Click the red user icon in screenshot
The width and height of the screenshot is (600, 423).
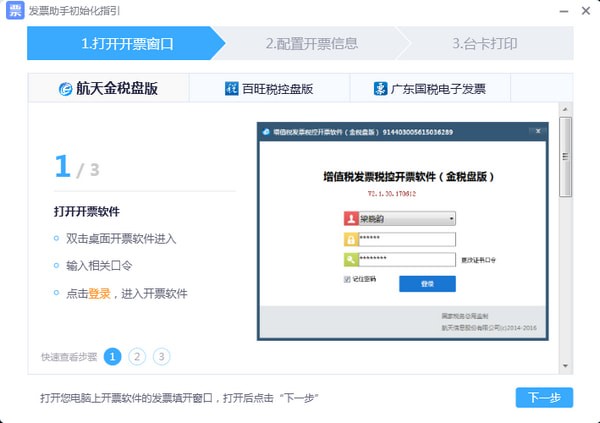pyautogui.click(x=351, y=219)
